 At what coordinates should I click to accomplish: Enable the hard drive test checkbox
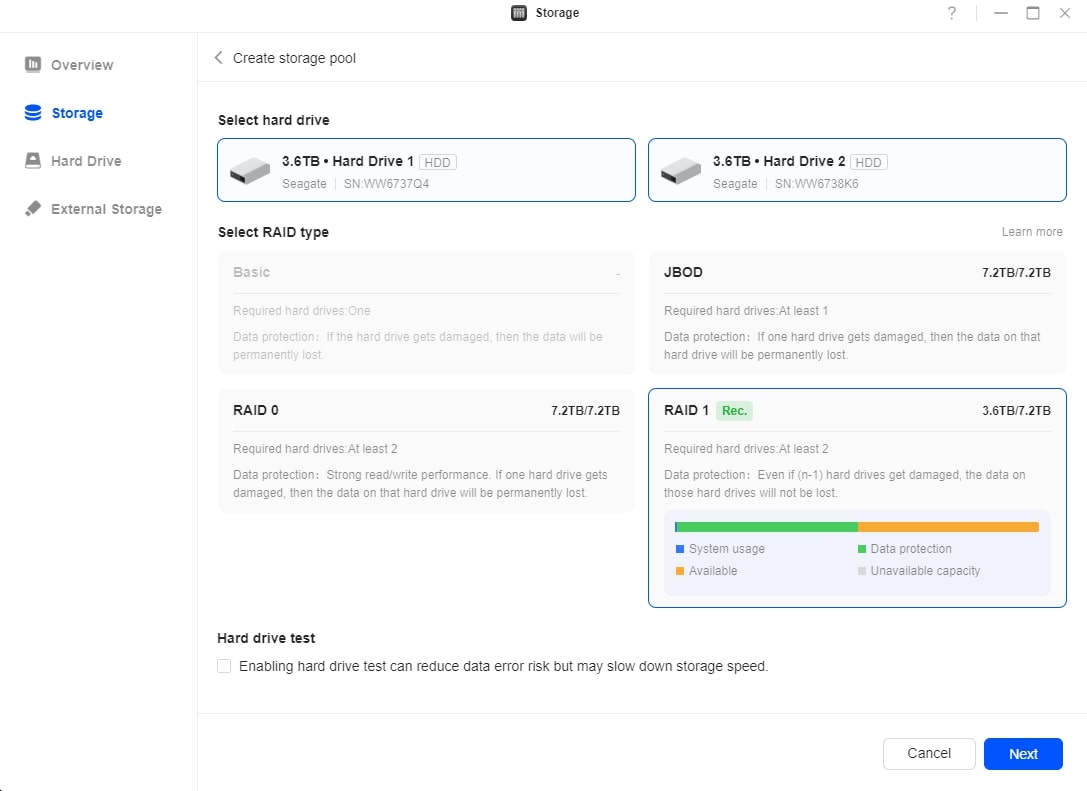(x=224, y=666)
